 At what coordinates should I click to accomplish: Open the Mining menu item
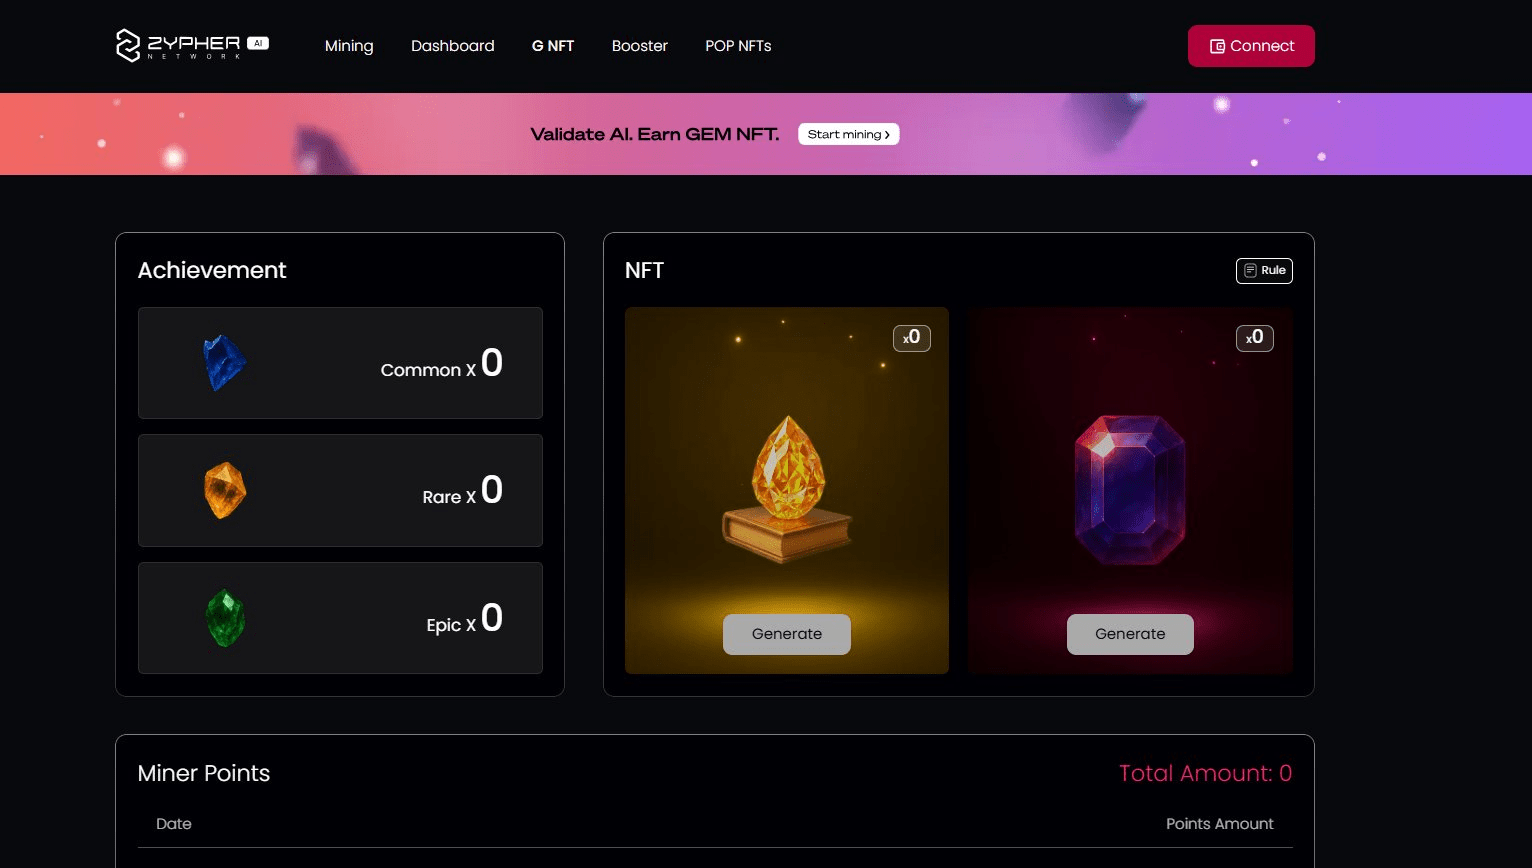(349, 46)
